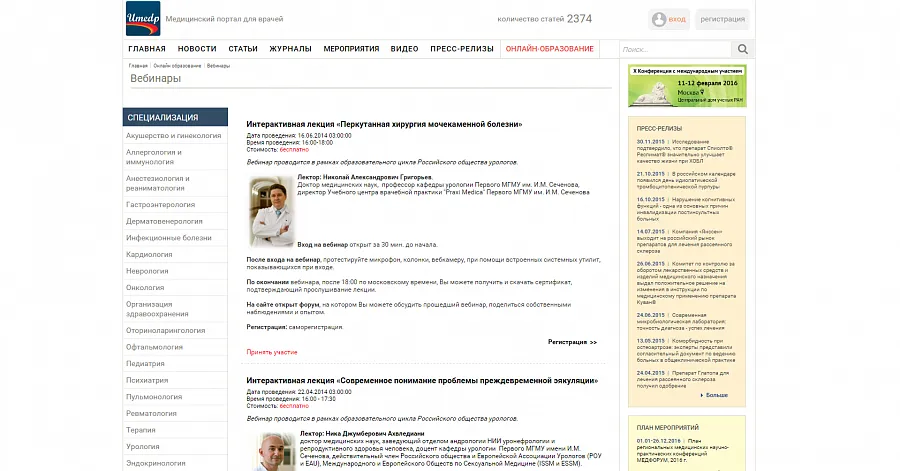Open the СТАТЬИ menu item
The width and height of the screenshot is (900, 471).
pyautogui.click(x=243, y=49)
